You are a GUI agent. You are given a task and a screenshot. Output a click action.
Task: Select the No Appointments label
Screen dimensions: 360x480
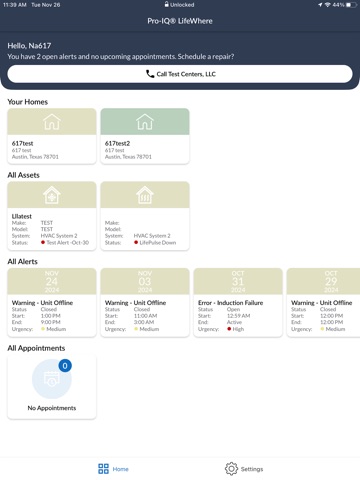click(52, 408)
